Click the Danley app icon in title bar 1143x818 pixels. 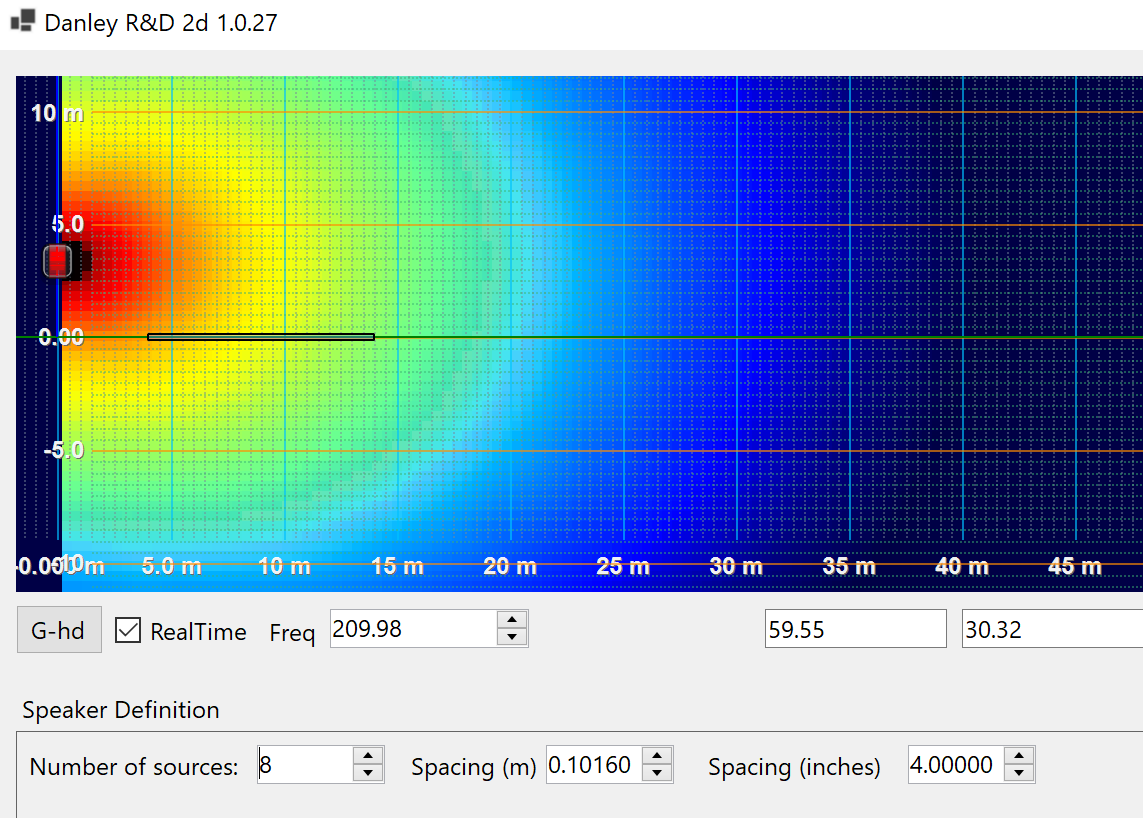point(22,22)
